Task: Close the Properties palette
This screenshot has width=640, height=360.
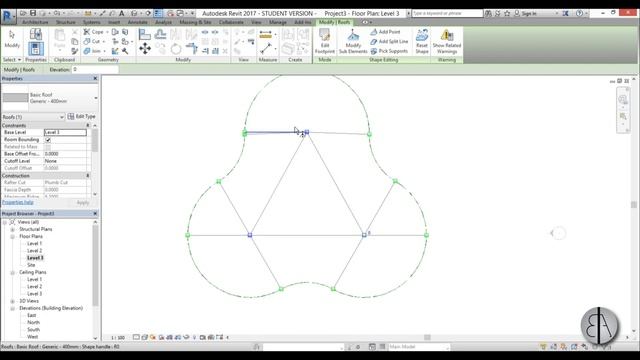Action: [x=95, y=78]
